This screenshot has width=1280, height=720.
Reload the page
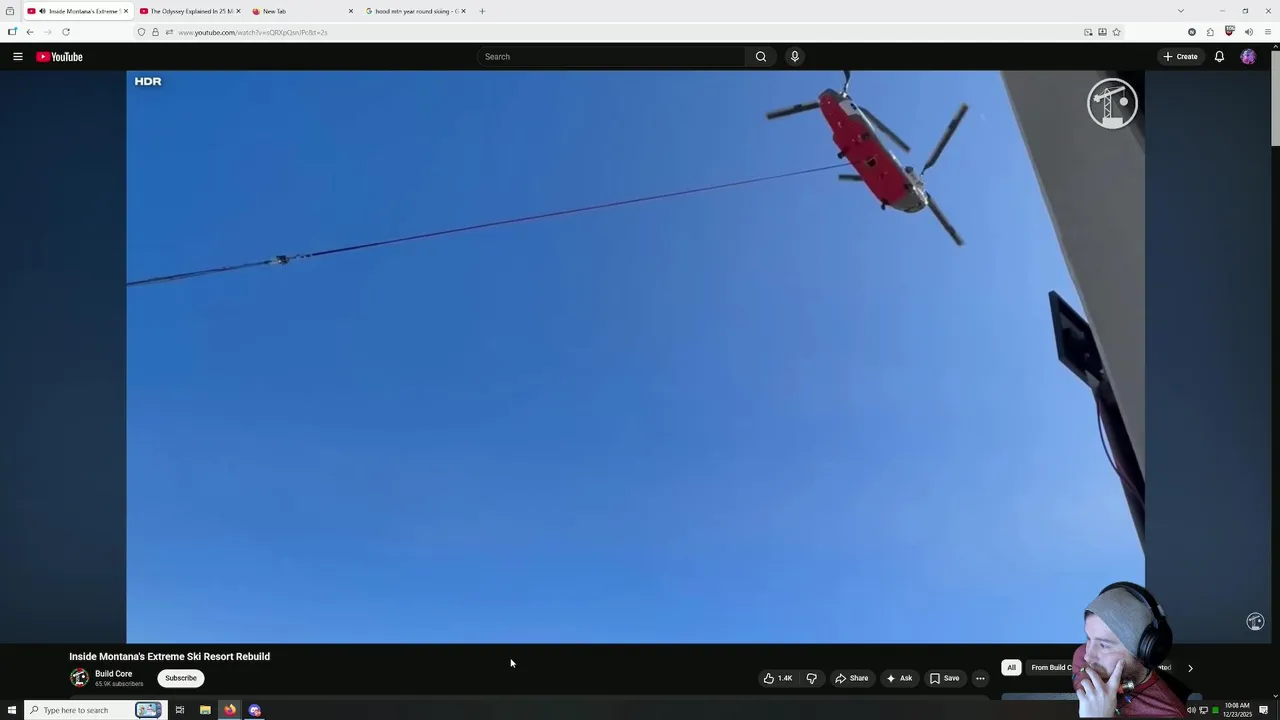point(66,32)
